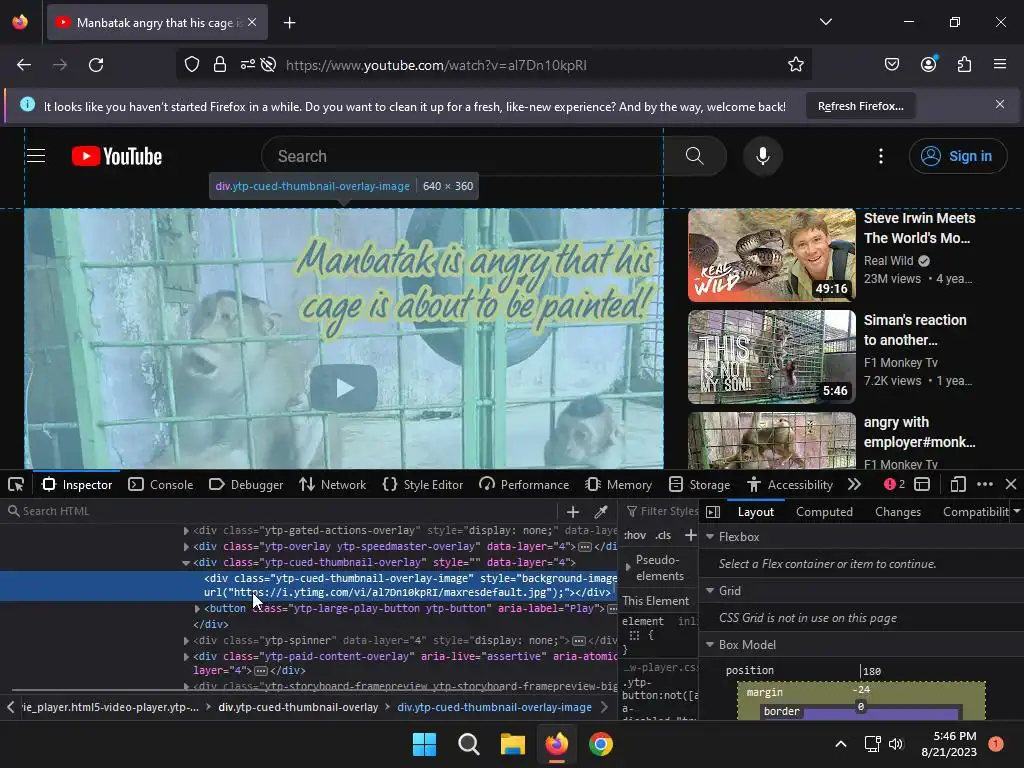Open the 'angry with employer' video title
Image resolution: width=1024 pixels, height=768 pixels.
(x=920, y=432)
